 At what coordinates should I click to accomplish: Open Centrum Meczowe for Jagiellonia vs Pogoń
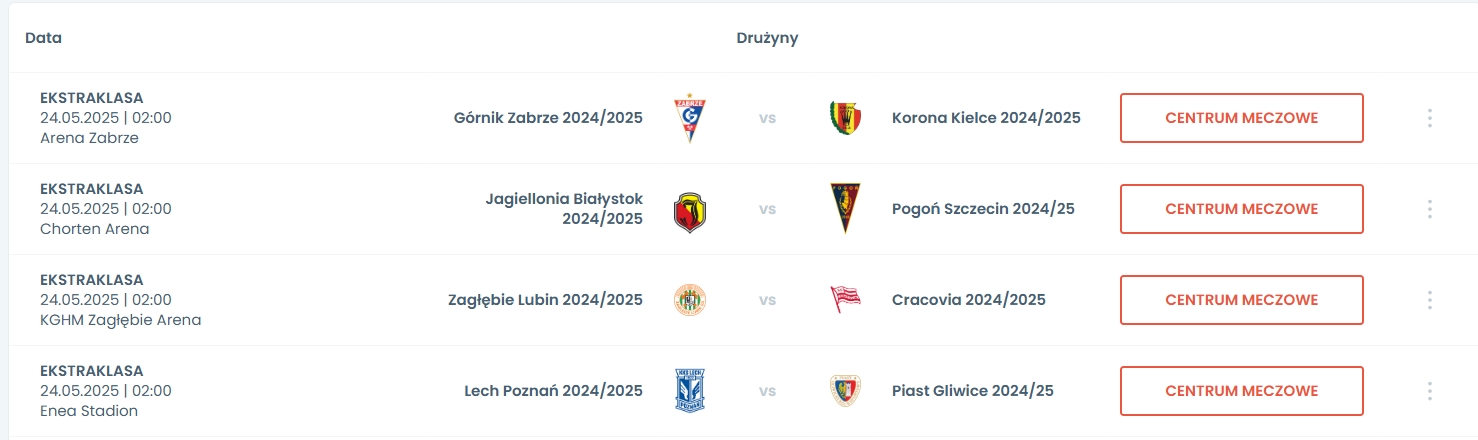(1241, 209)
